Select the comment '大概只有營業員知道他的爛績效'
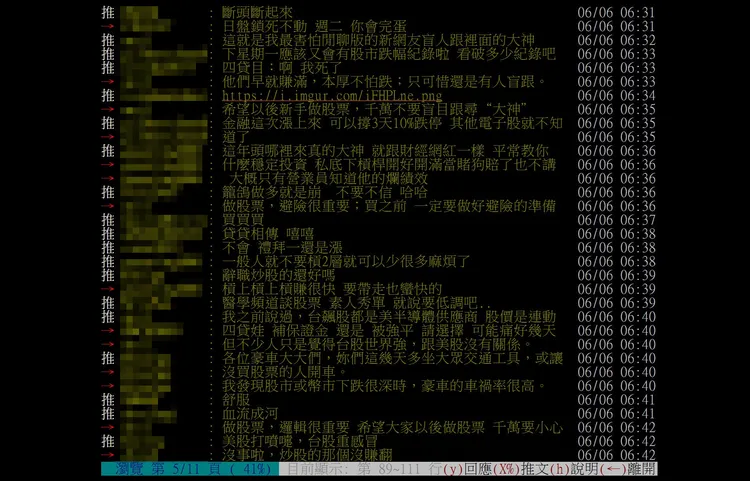750x481 pixels. (x=329, y=179)
